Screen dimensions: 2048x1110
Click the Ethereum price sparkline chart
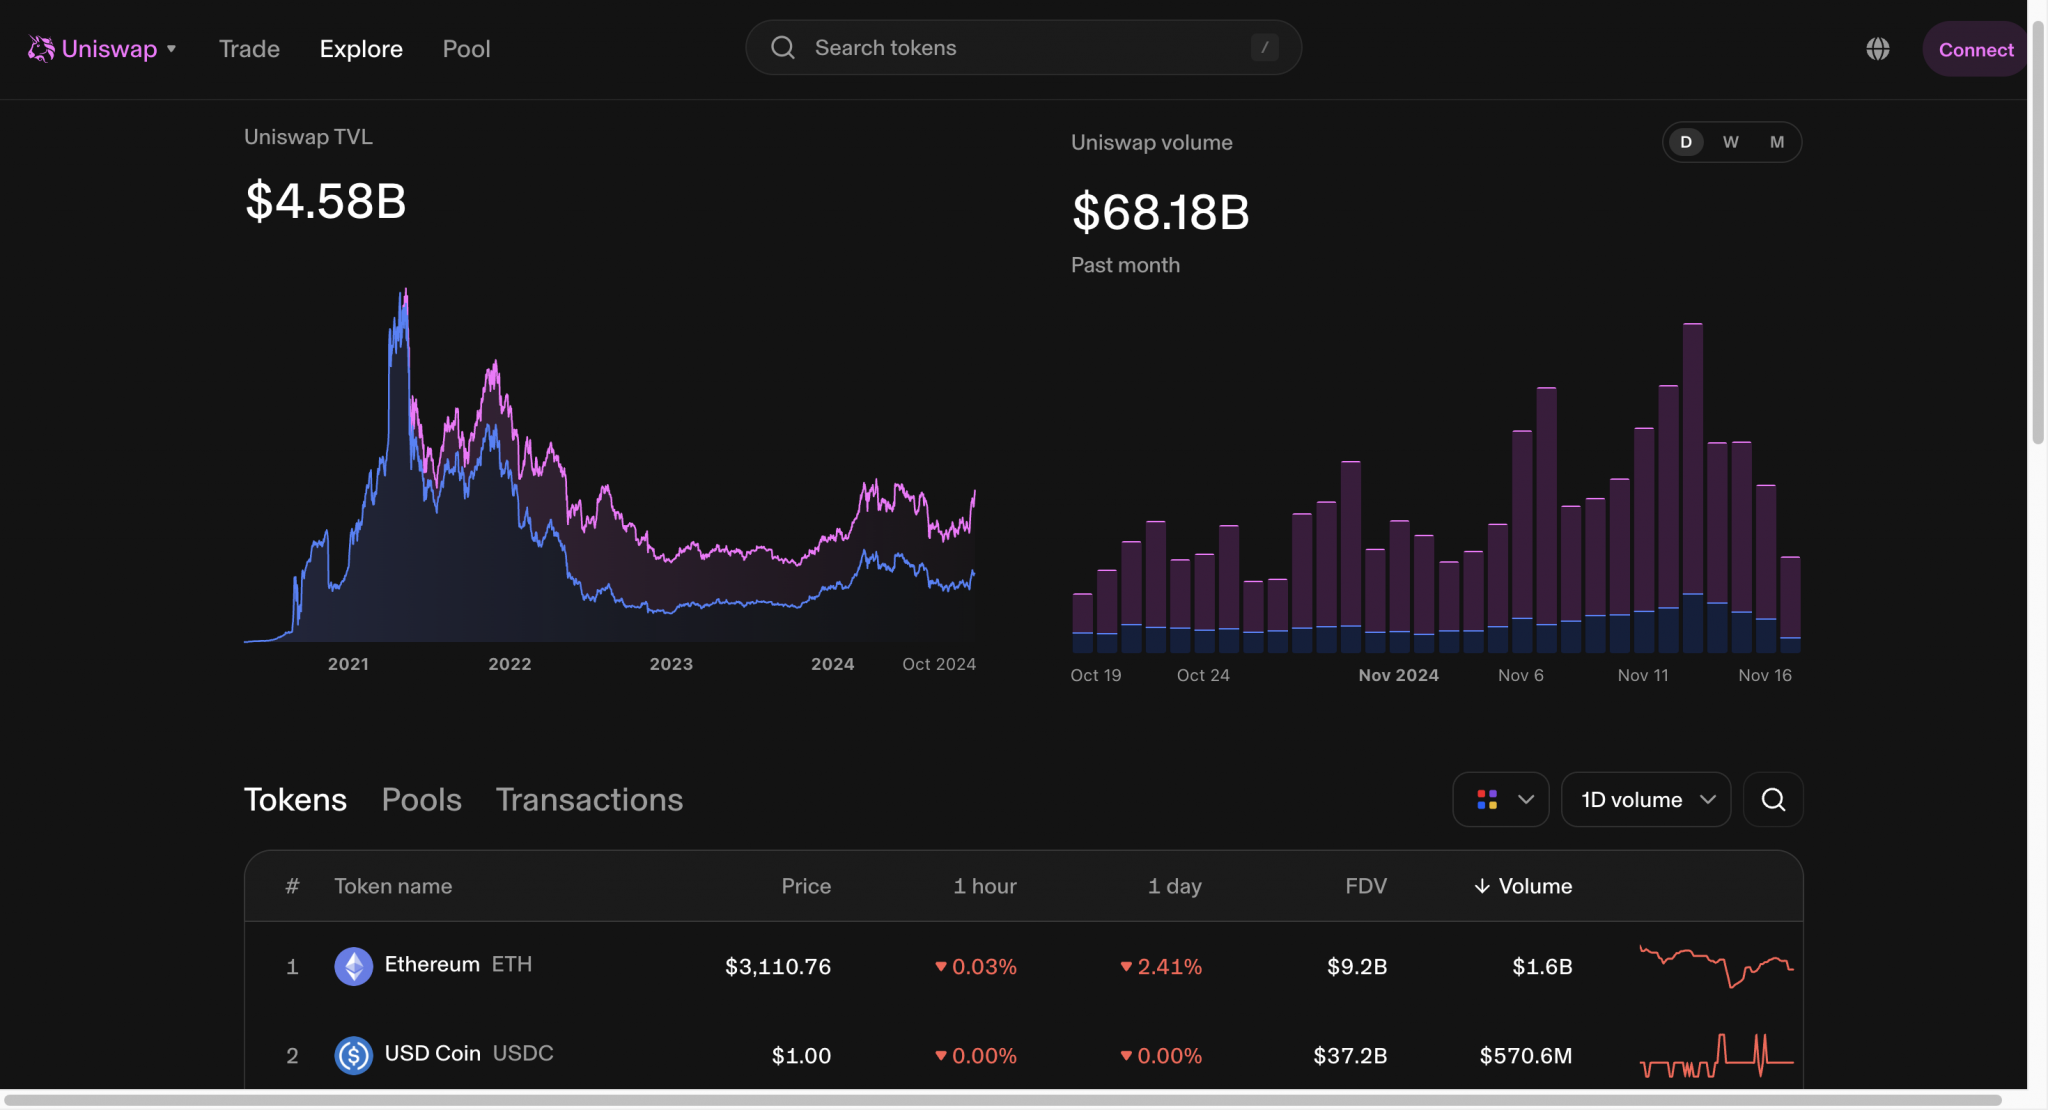[1716, 966]
